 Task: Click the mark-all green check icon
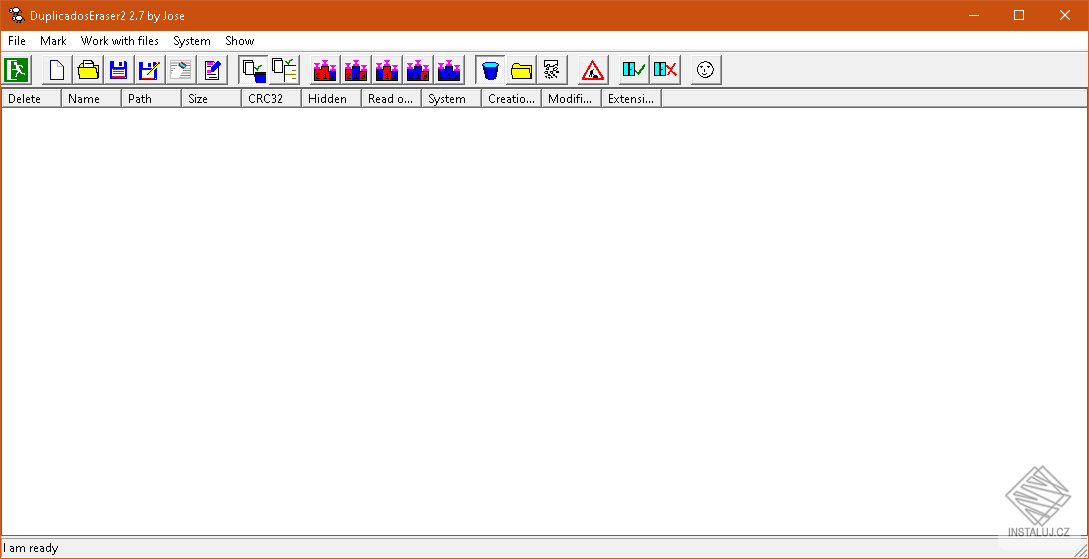click(x=634, y=70)
